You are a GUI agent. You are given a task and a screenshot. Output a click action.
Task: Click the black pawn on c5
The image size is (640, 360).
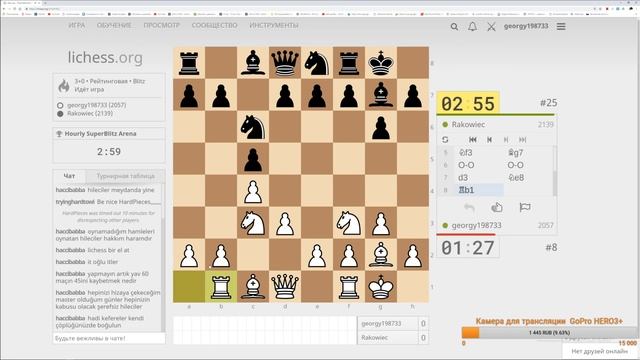pos(253,159)
